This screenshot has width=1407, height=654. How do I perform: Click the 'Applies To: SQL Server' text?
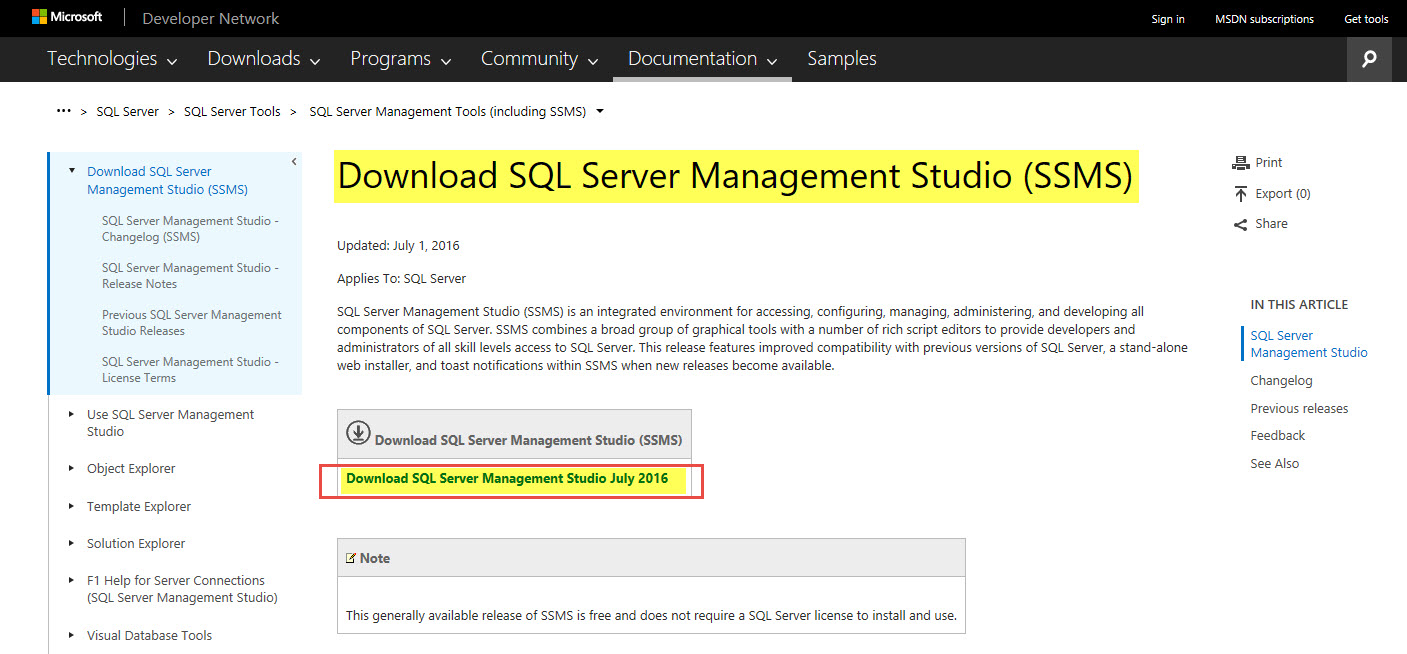click(x=402, y=279)
